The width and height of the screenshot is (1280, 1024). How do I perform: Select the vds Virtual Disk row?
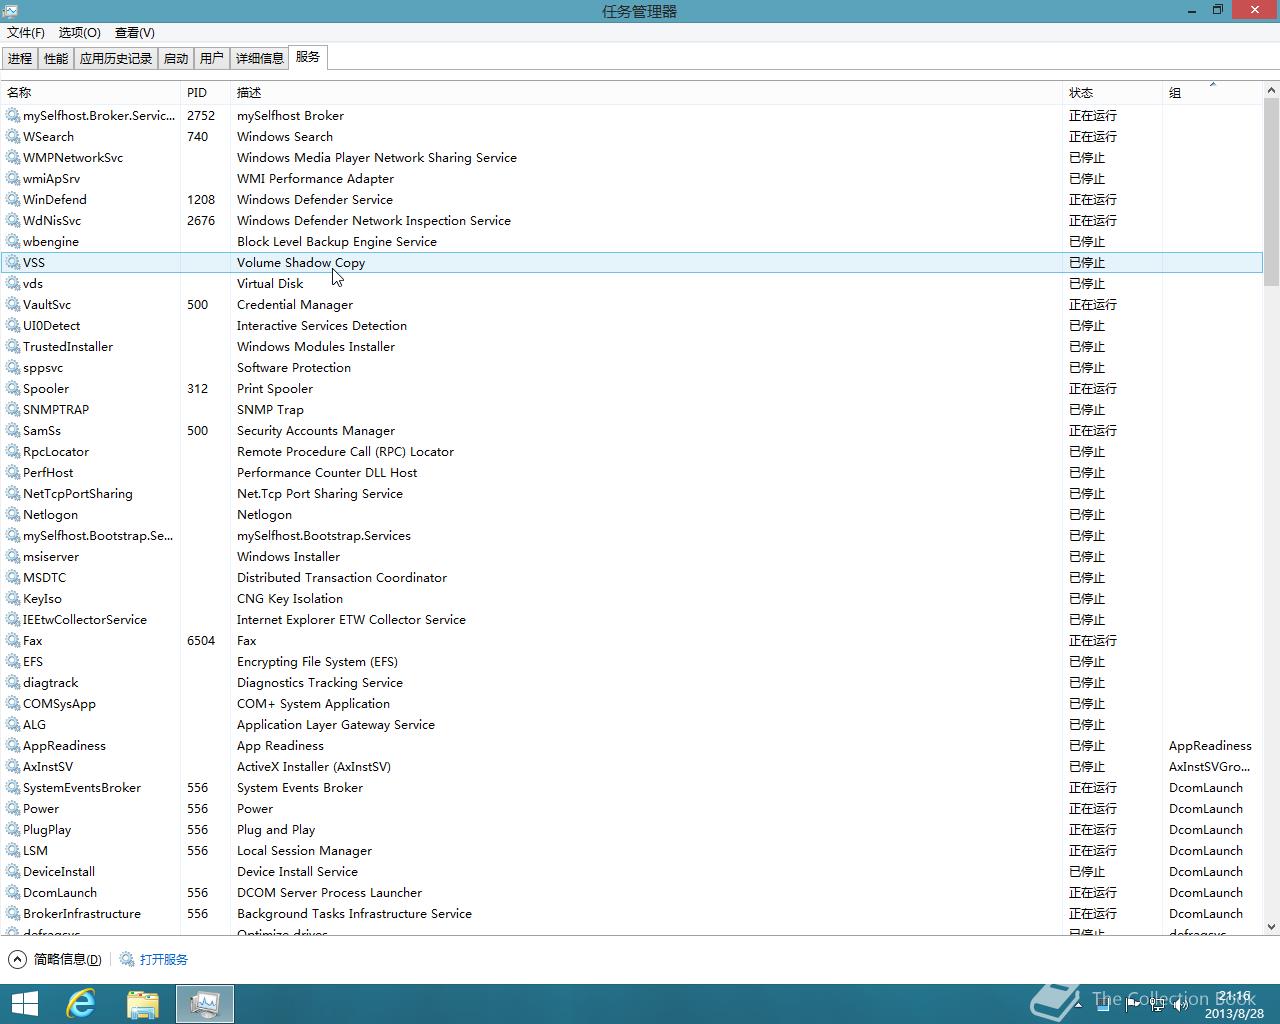click(632, 284)
